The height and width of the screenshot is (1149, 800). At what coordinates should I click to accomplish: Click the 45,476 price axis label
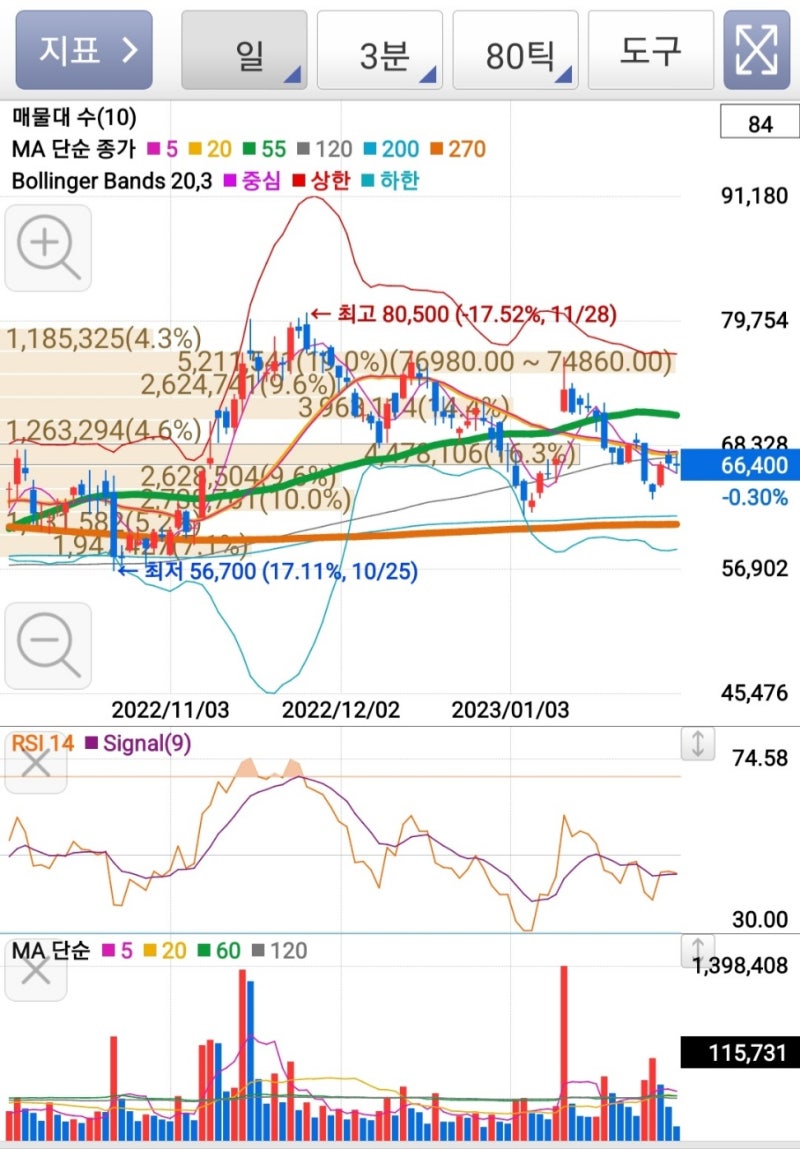[755, 692]
